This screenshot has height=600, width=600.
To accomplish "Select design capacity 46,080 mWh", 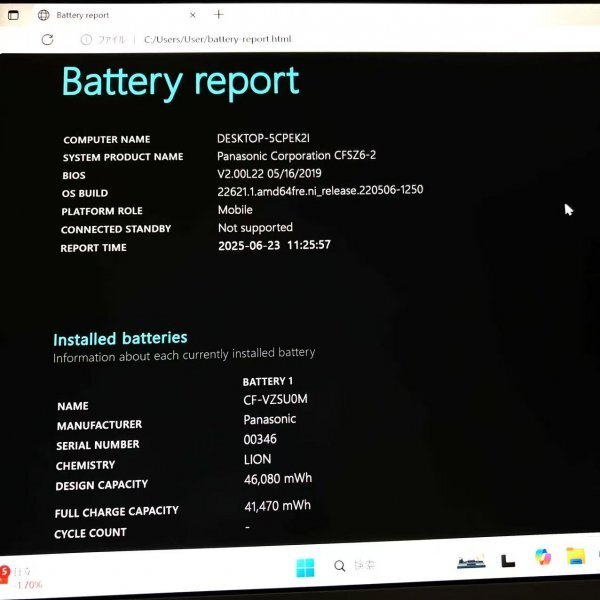I will 278,479.
